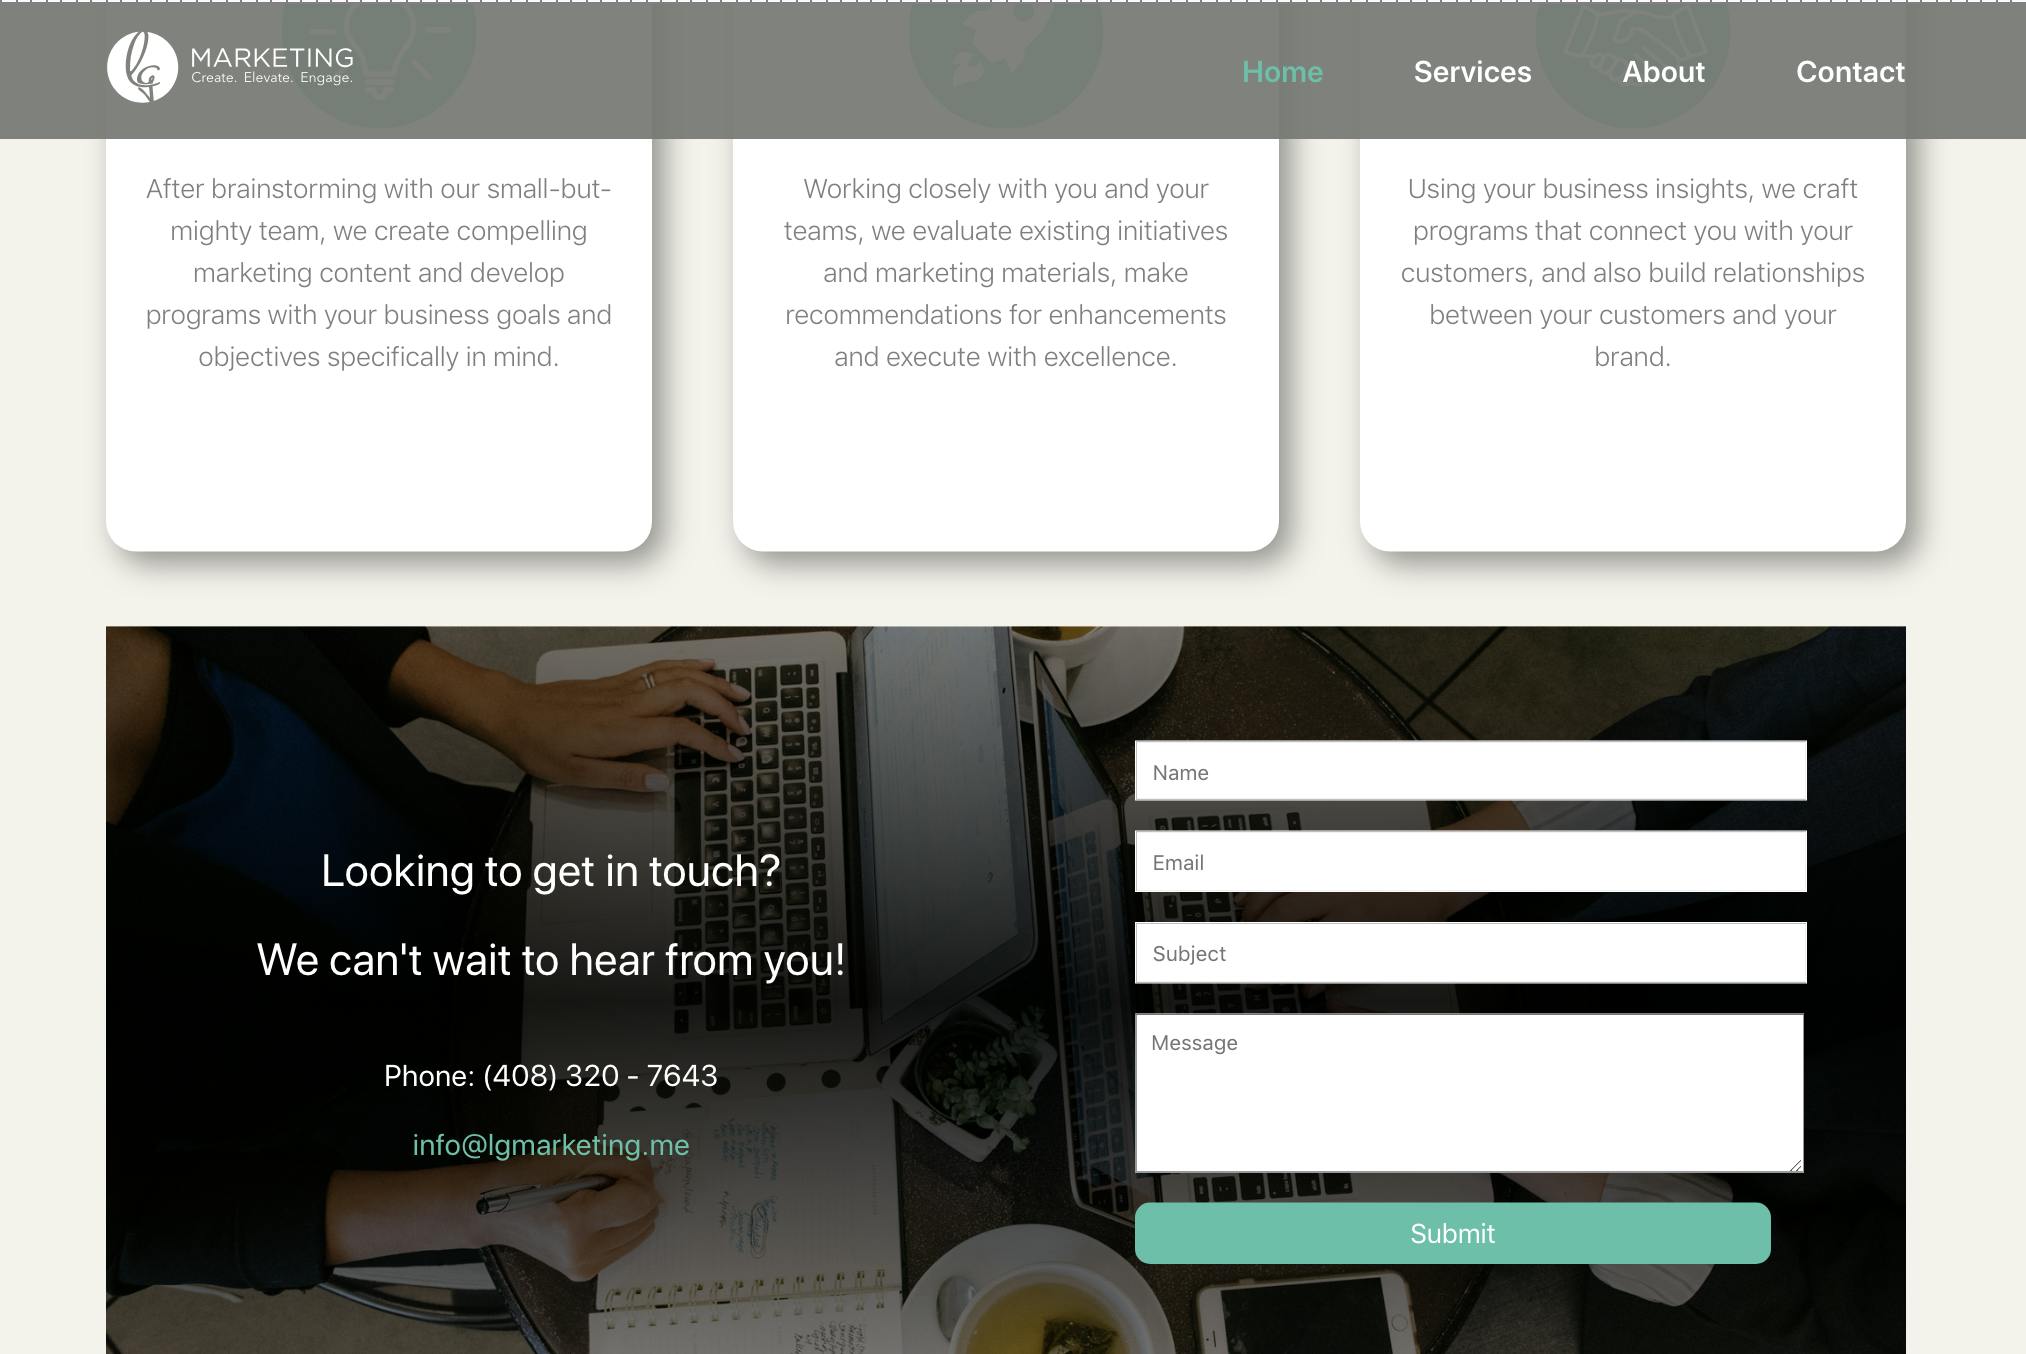
Task: Select the phone number text
Action: (x=551, y=1076)
